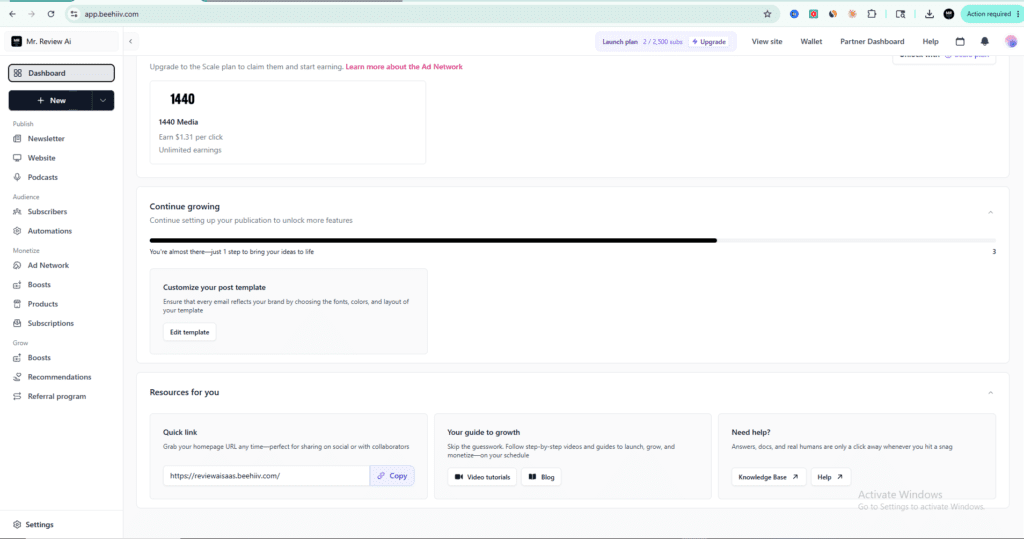Open Video tutorials

482,477
